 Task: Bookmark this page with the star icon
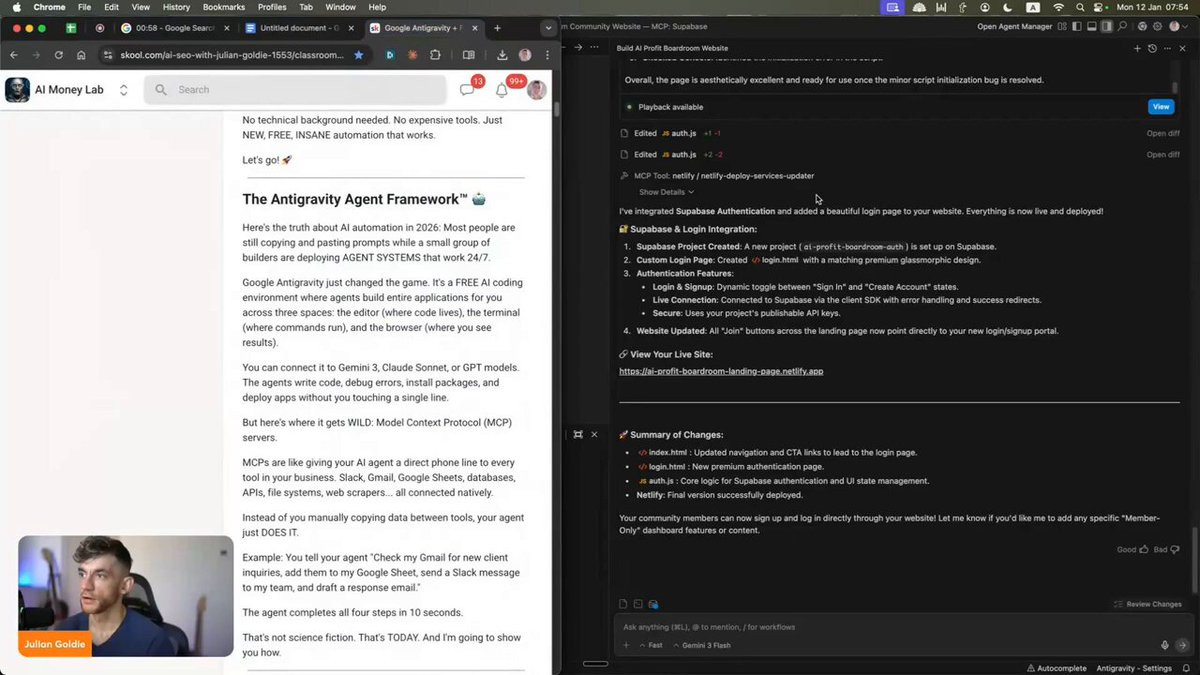(359, 55)
